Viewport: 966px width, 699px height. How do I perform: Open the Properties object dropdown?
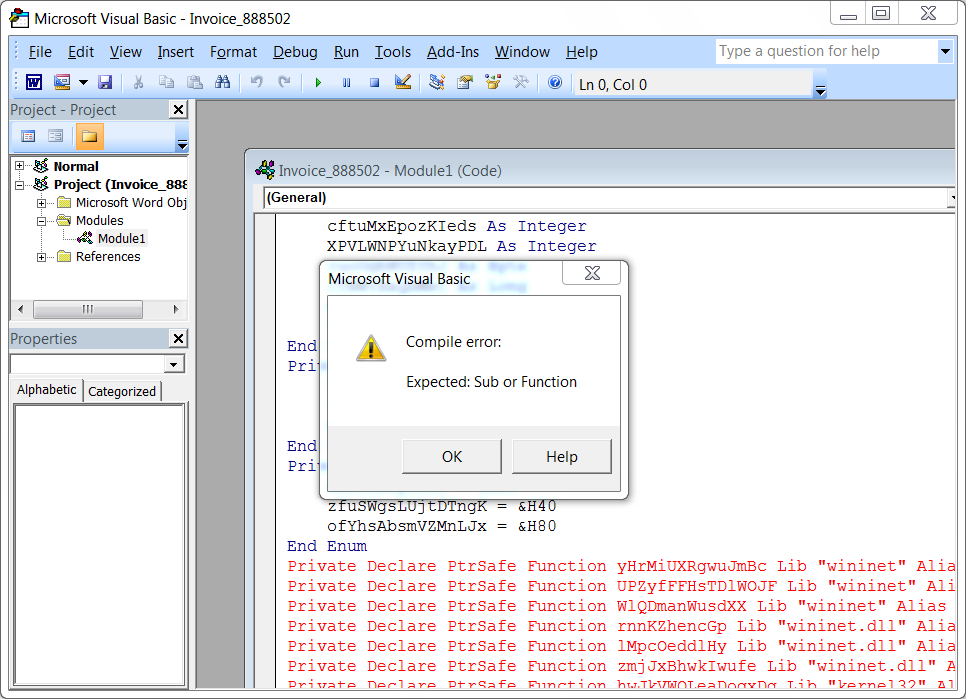click(174, 365)
